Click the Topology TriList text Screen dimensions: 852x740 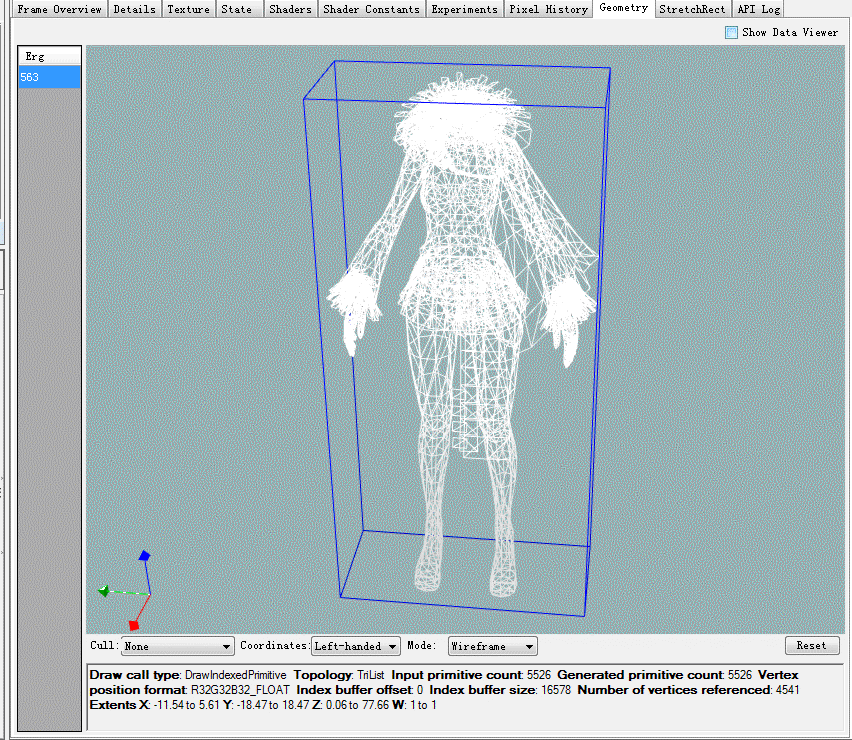(x=339, y=675)
